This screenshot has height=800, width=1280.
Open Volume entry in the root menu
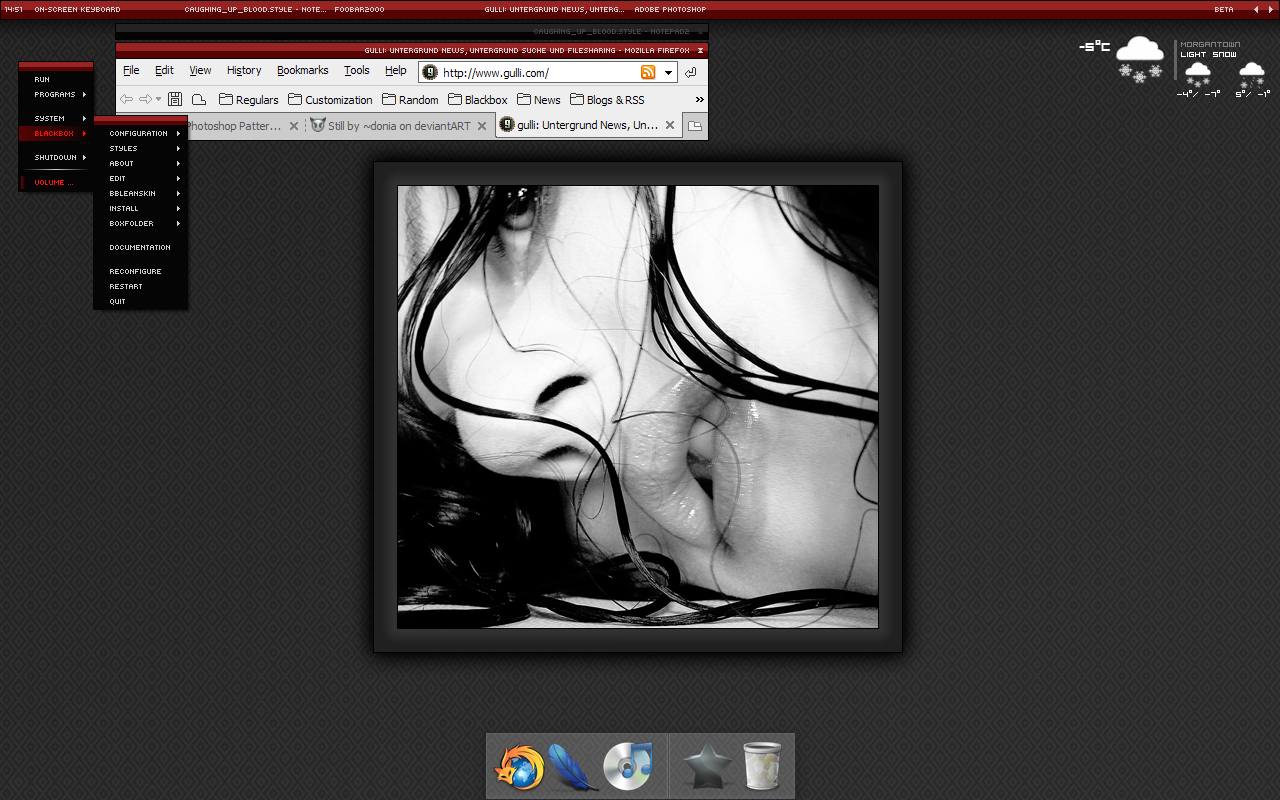pyautogui.click(x=56, y=182)
